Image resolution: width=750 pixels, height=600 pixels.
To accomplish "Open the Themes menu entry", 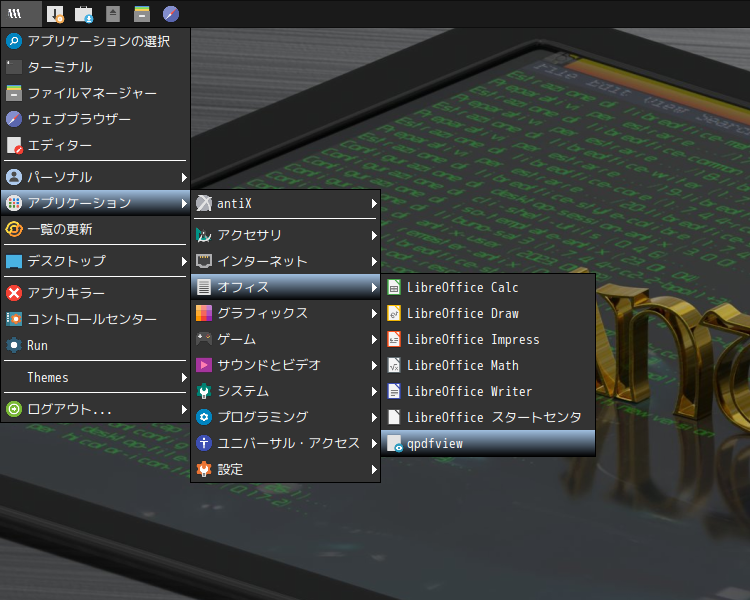I will coord(96,378).
